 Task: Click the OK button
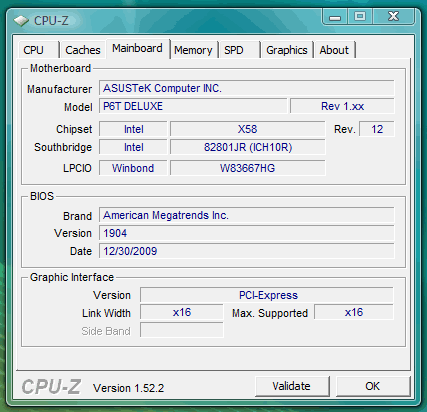click(x=373, y=386)
